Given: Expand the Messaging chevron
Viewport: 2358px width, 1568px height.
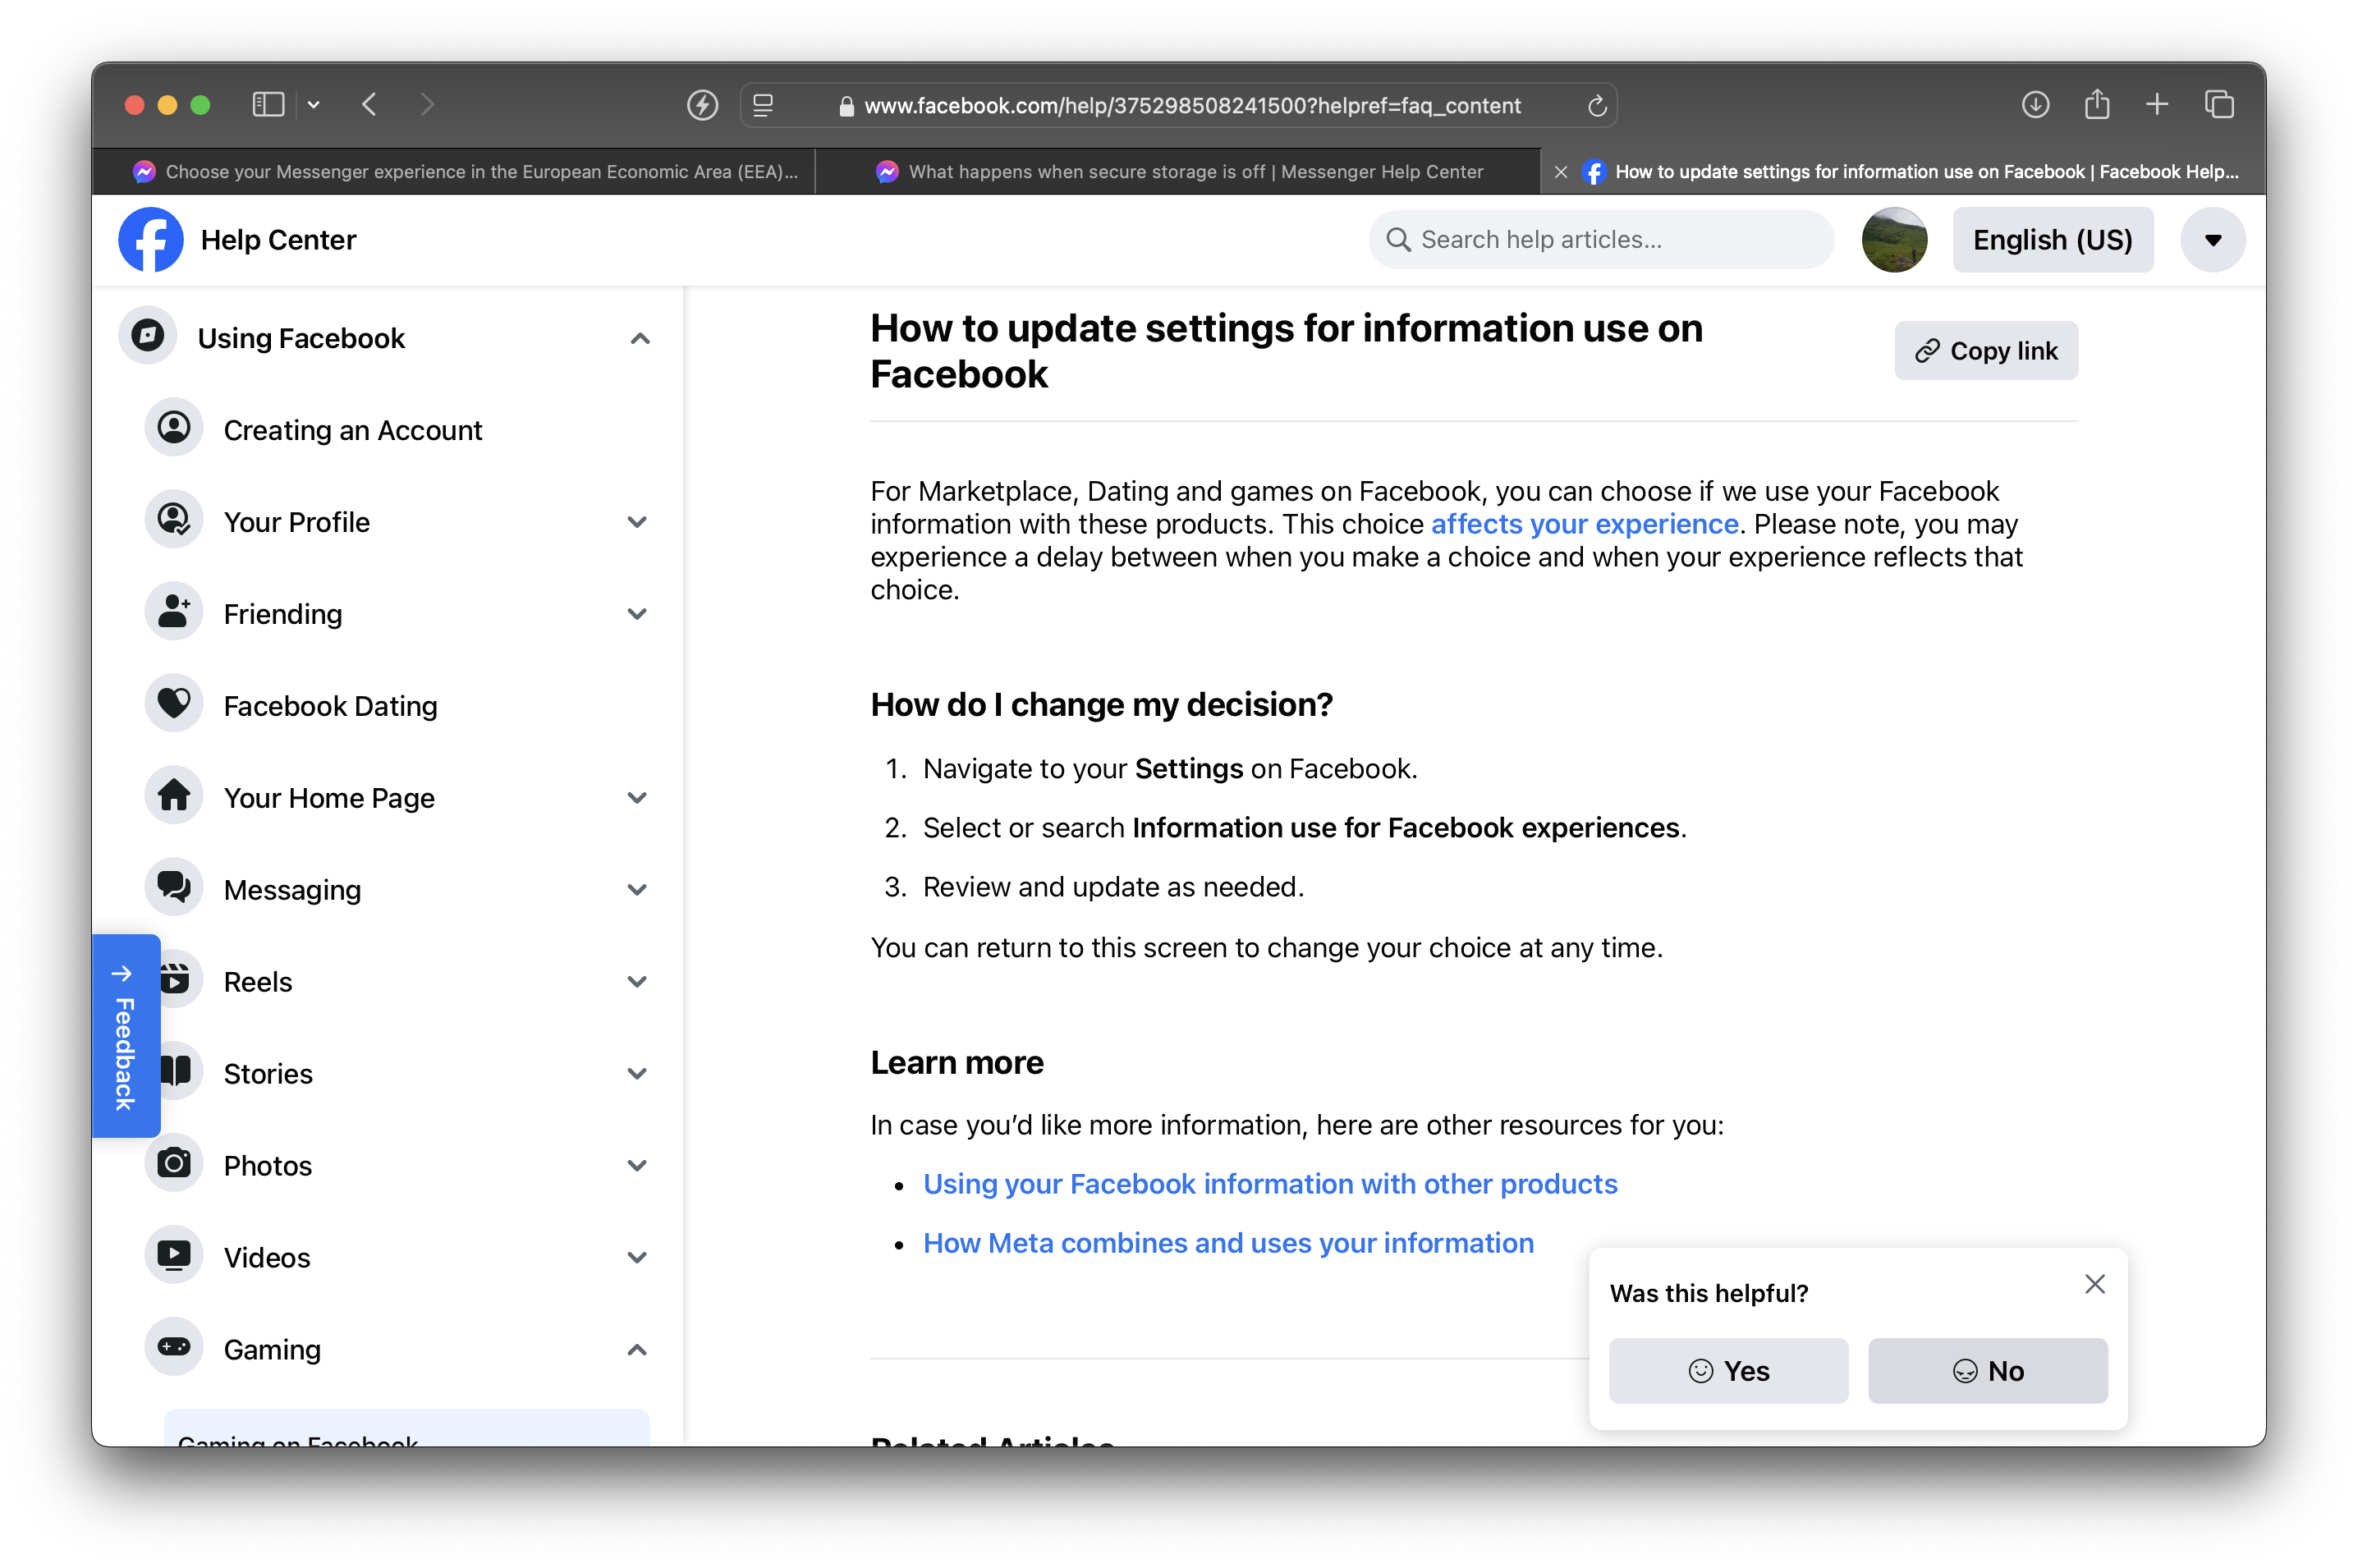Looking at the screenshot, I should [x=637, y=890].
